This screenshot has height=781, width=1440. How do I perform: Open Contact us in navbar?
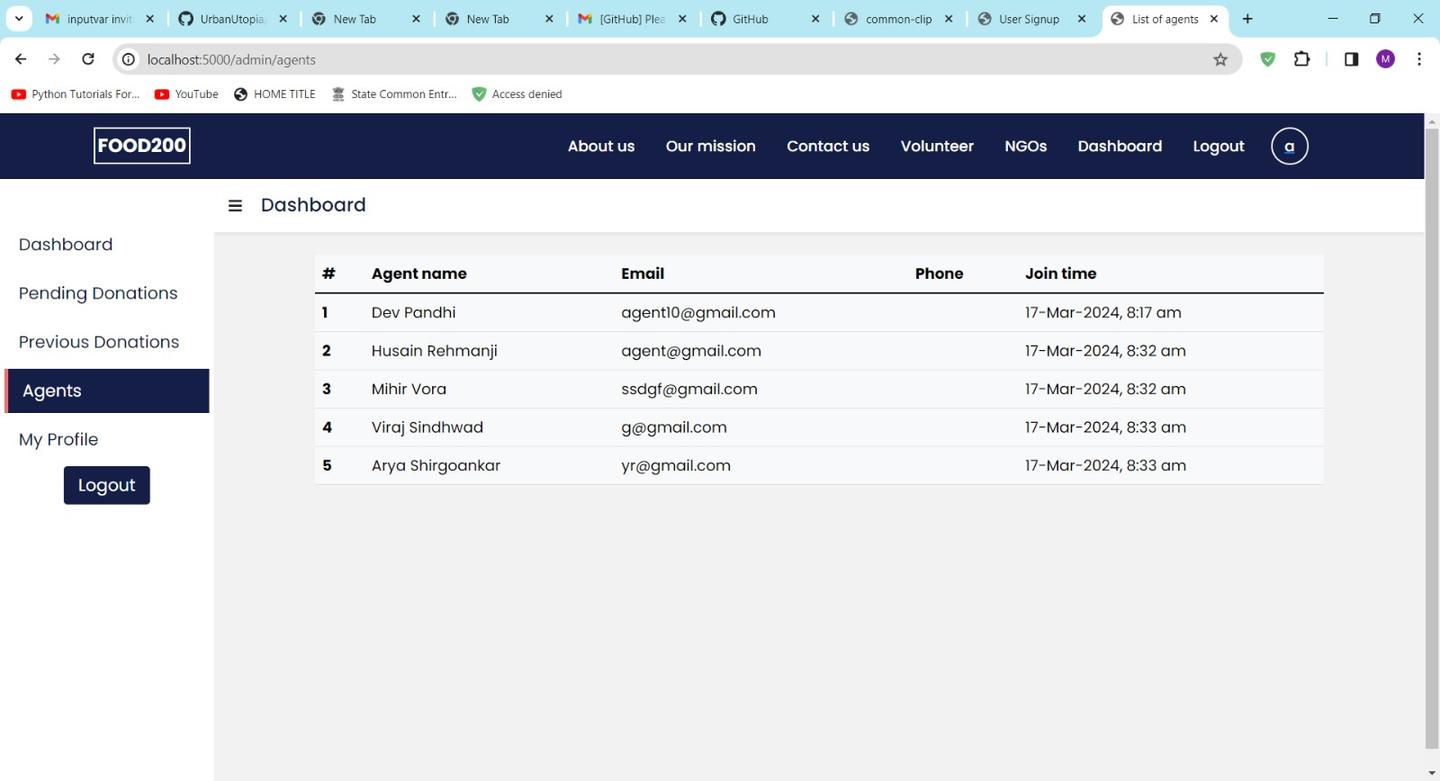828,146
